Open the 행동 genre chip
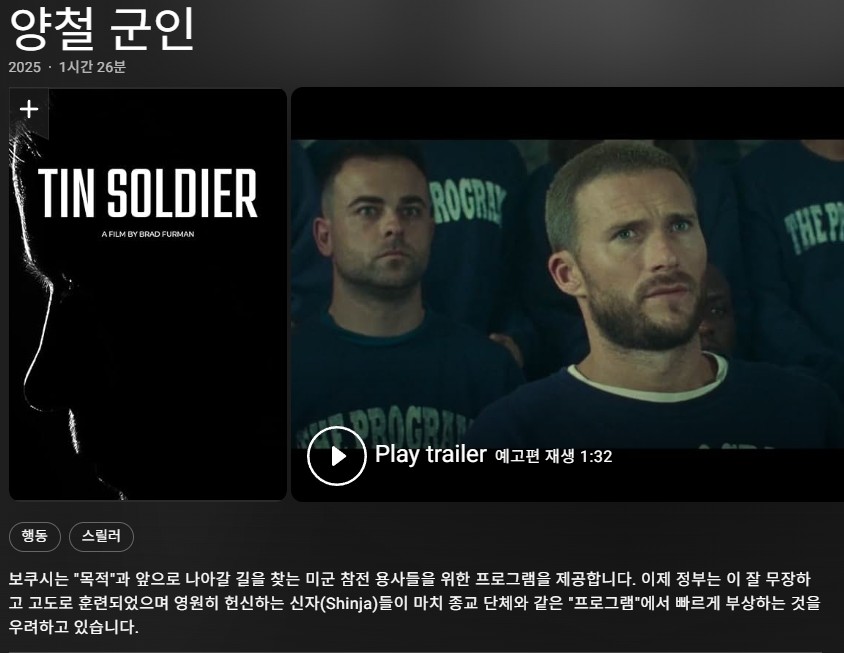This screenshot has height=653, width=844. (x=34, y=536)
